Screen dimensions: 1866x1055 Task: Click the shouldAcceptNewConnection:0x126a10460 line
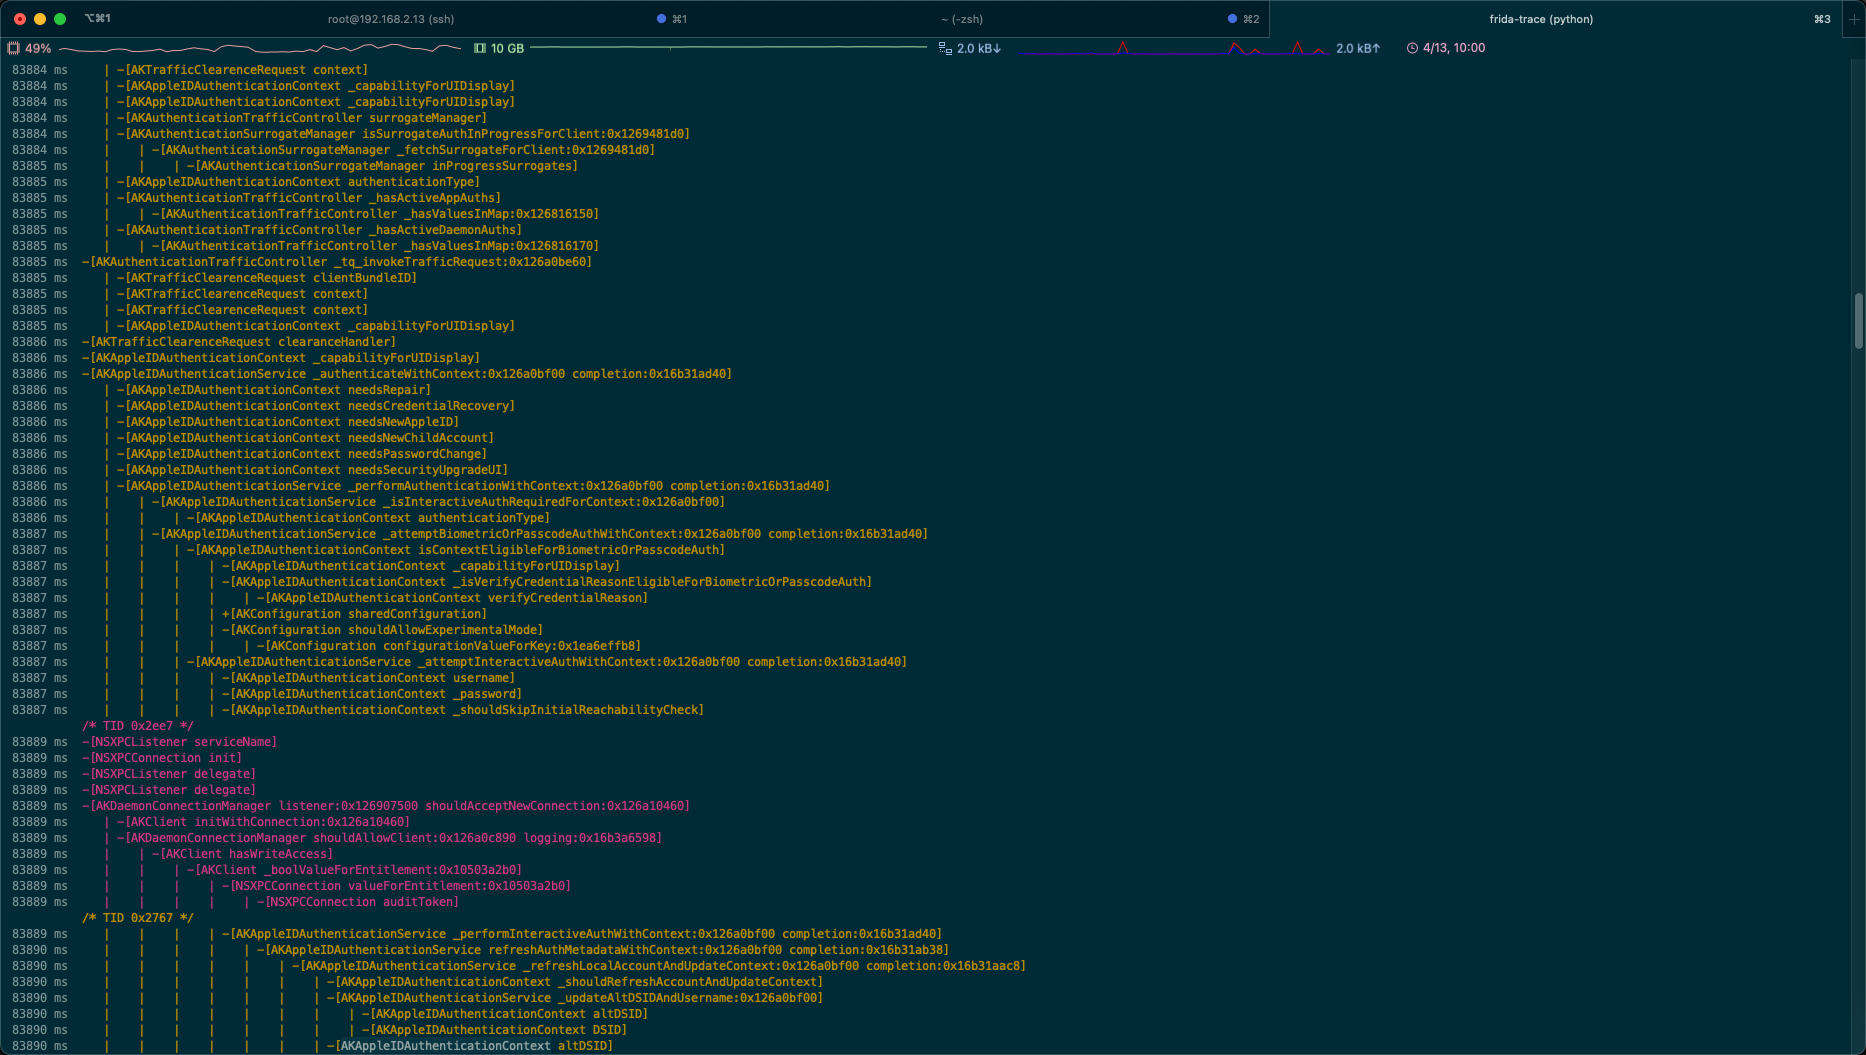(x=385, y=806)
